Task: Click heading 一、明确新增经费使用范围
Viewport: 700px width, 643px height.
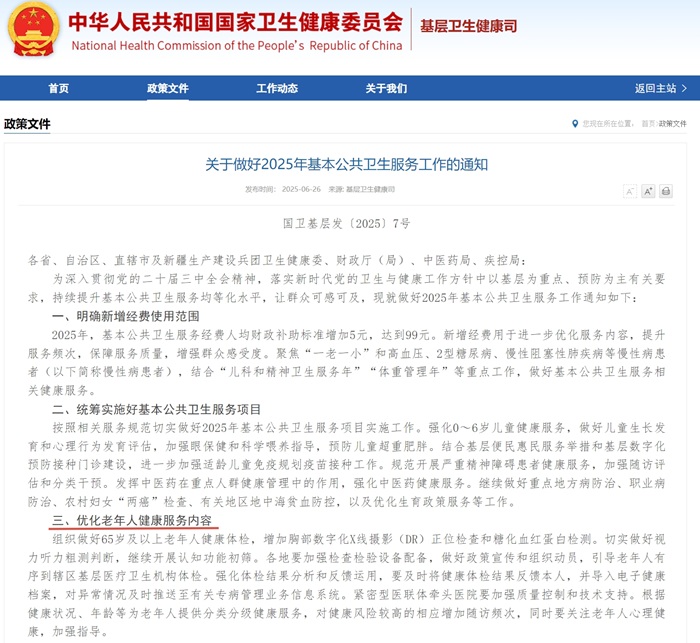Action: click(125, 316)
